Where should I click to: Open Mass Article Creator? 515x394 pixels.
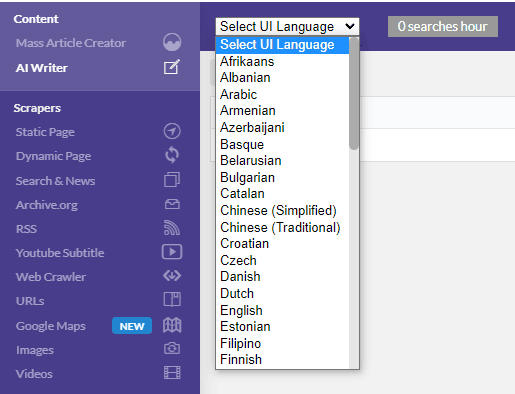coord(71,43)
